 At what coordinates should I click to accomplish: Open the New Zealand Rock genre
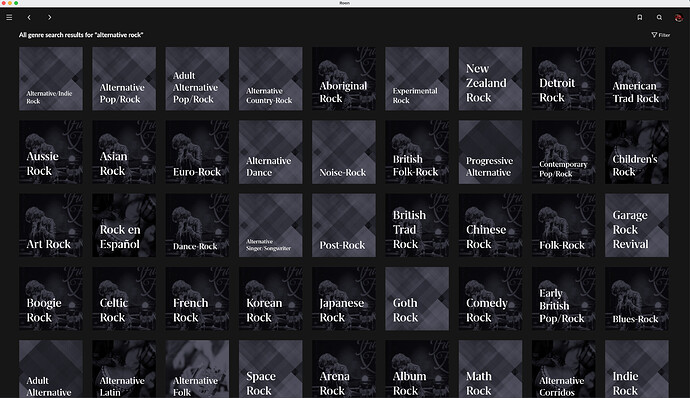(x=490, y=79)
